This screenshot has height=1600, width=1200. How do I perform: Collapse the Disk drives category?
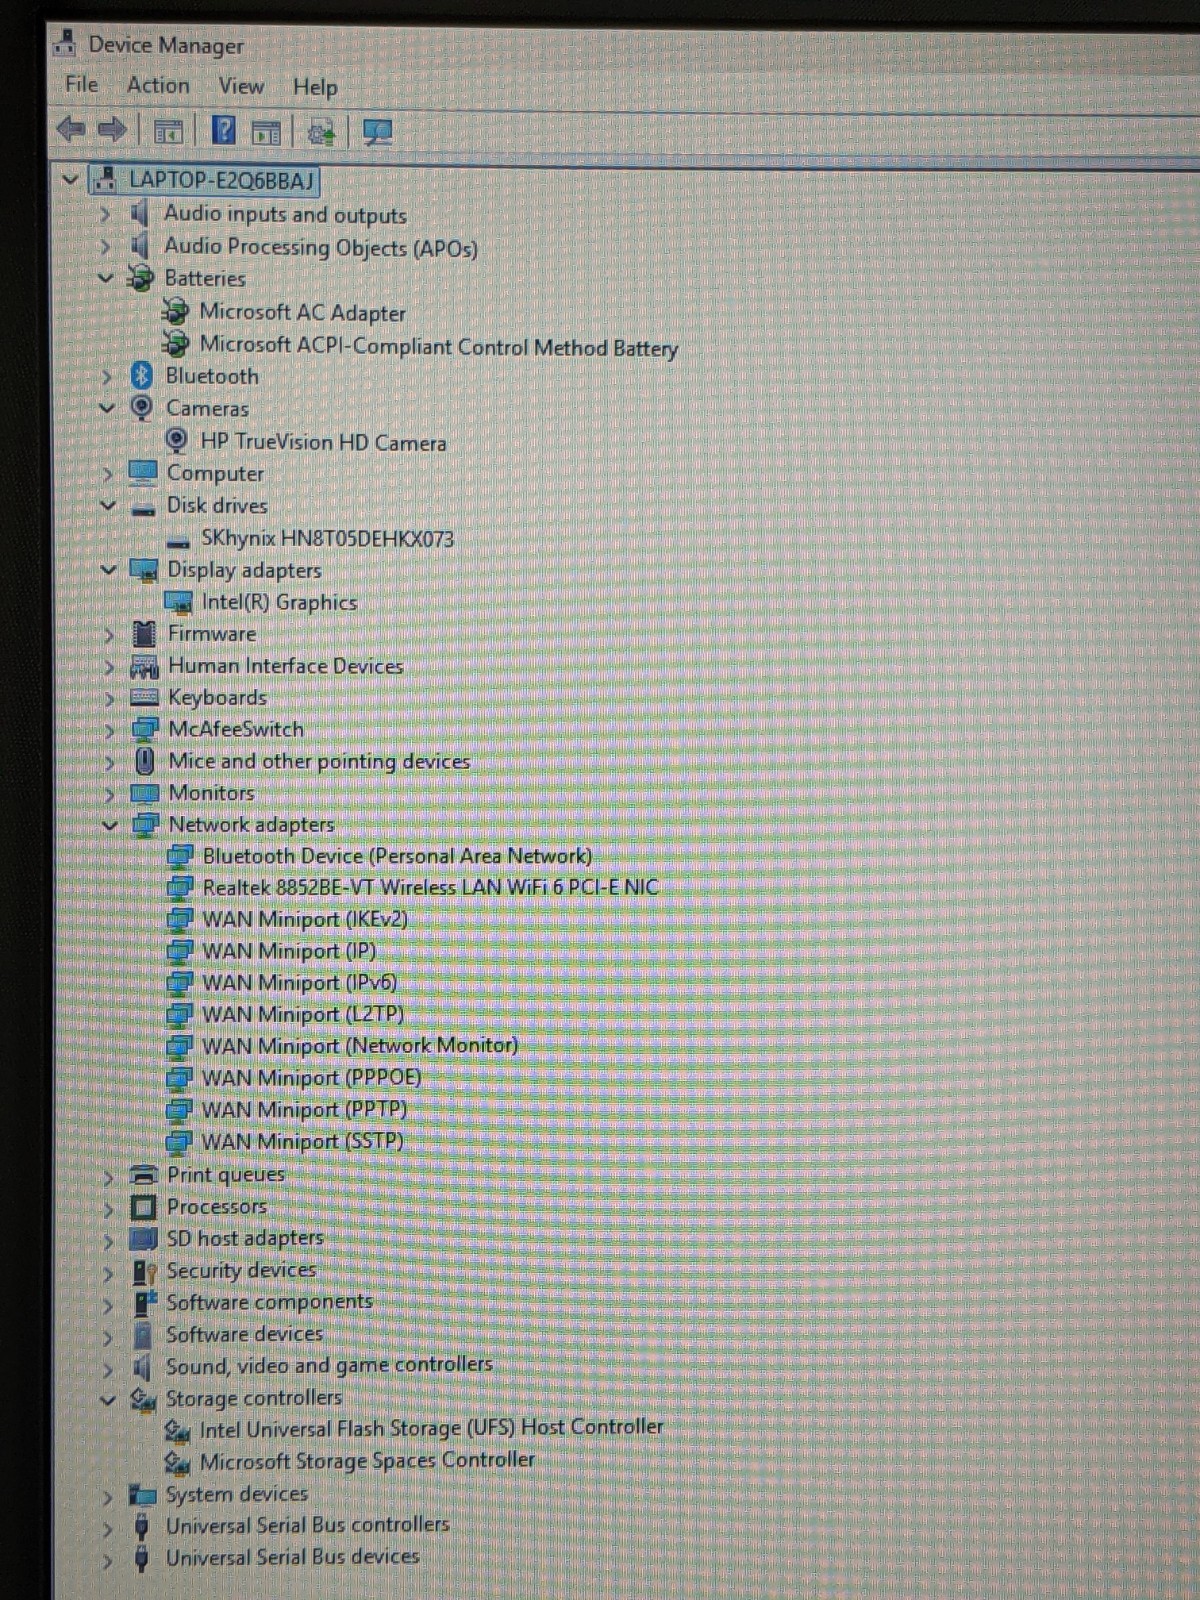coord(108,505)
